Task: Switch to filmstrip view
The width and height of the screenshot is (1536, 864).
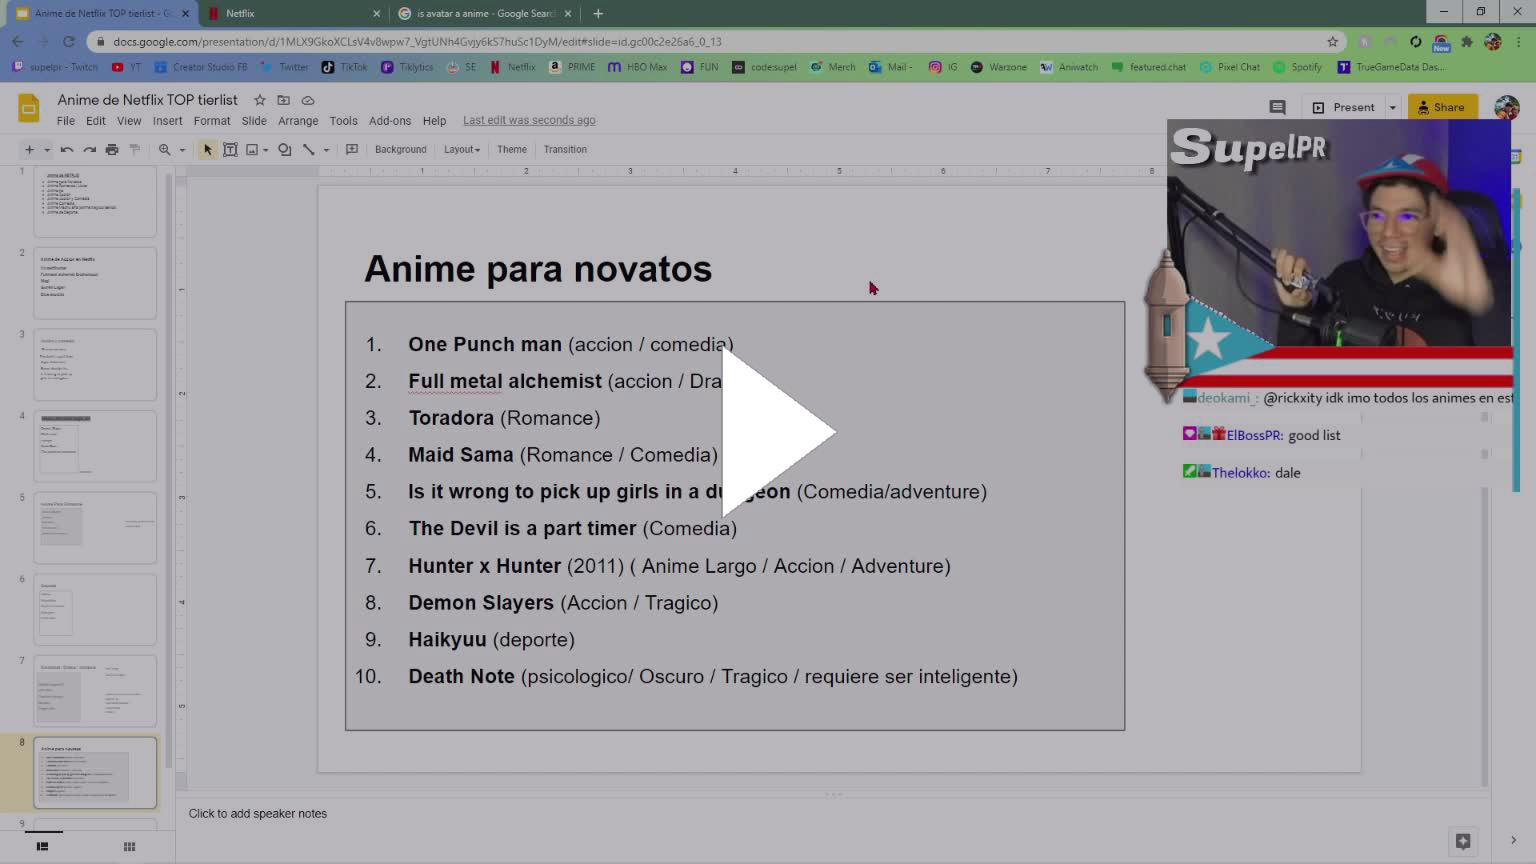Action: 42,847
